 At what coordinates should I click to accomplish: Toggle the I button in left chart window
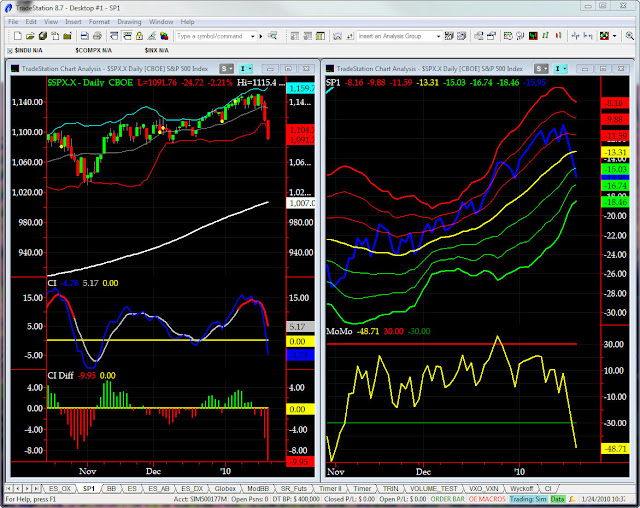tap(246, 69)
